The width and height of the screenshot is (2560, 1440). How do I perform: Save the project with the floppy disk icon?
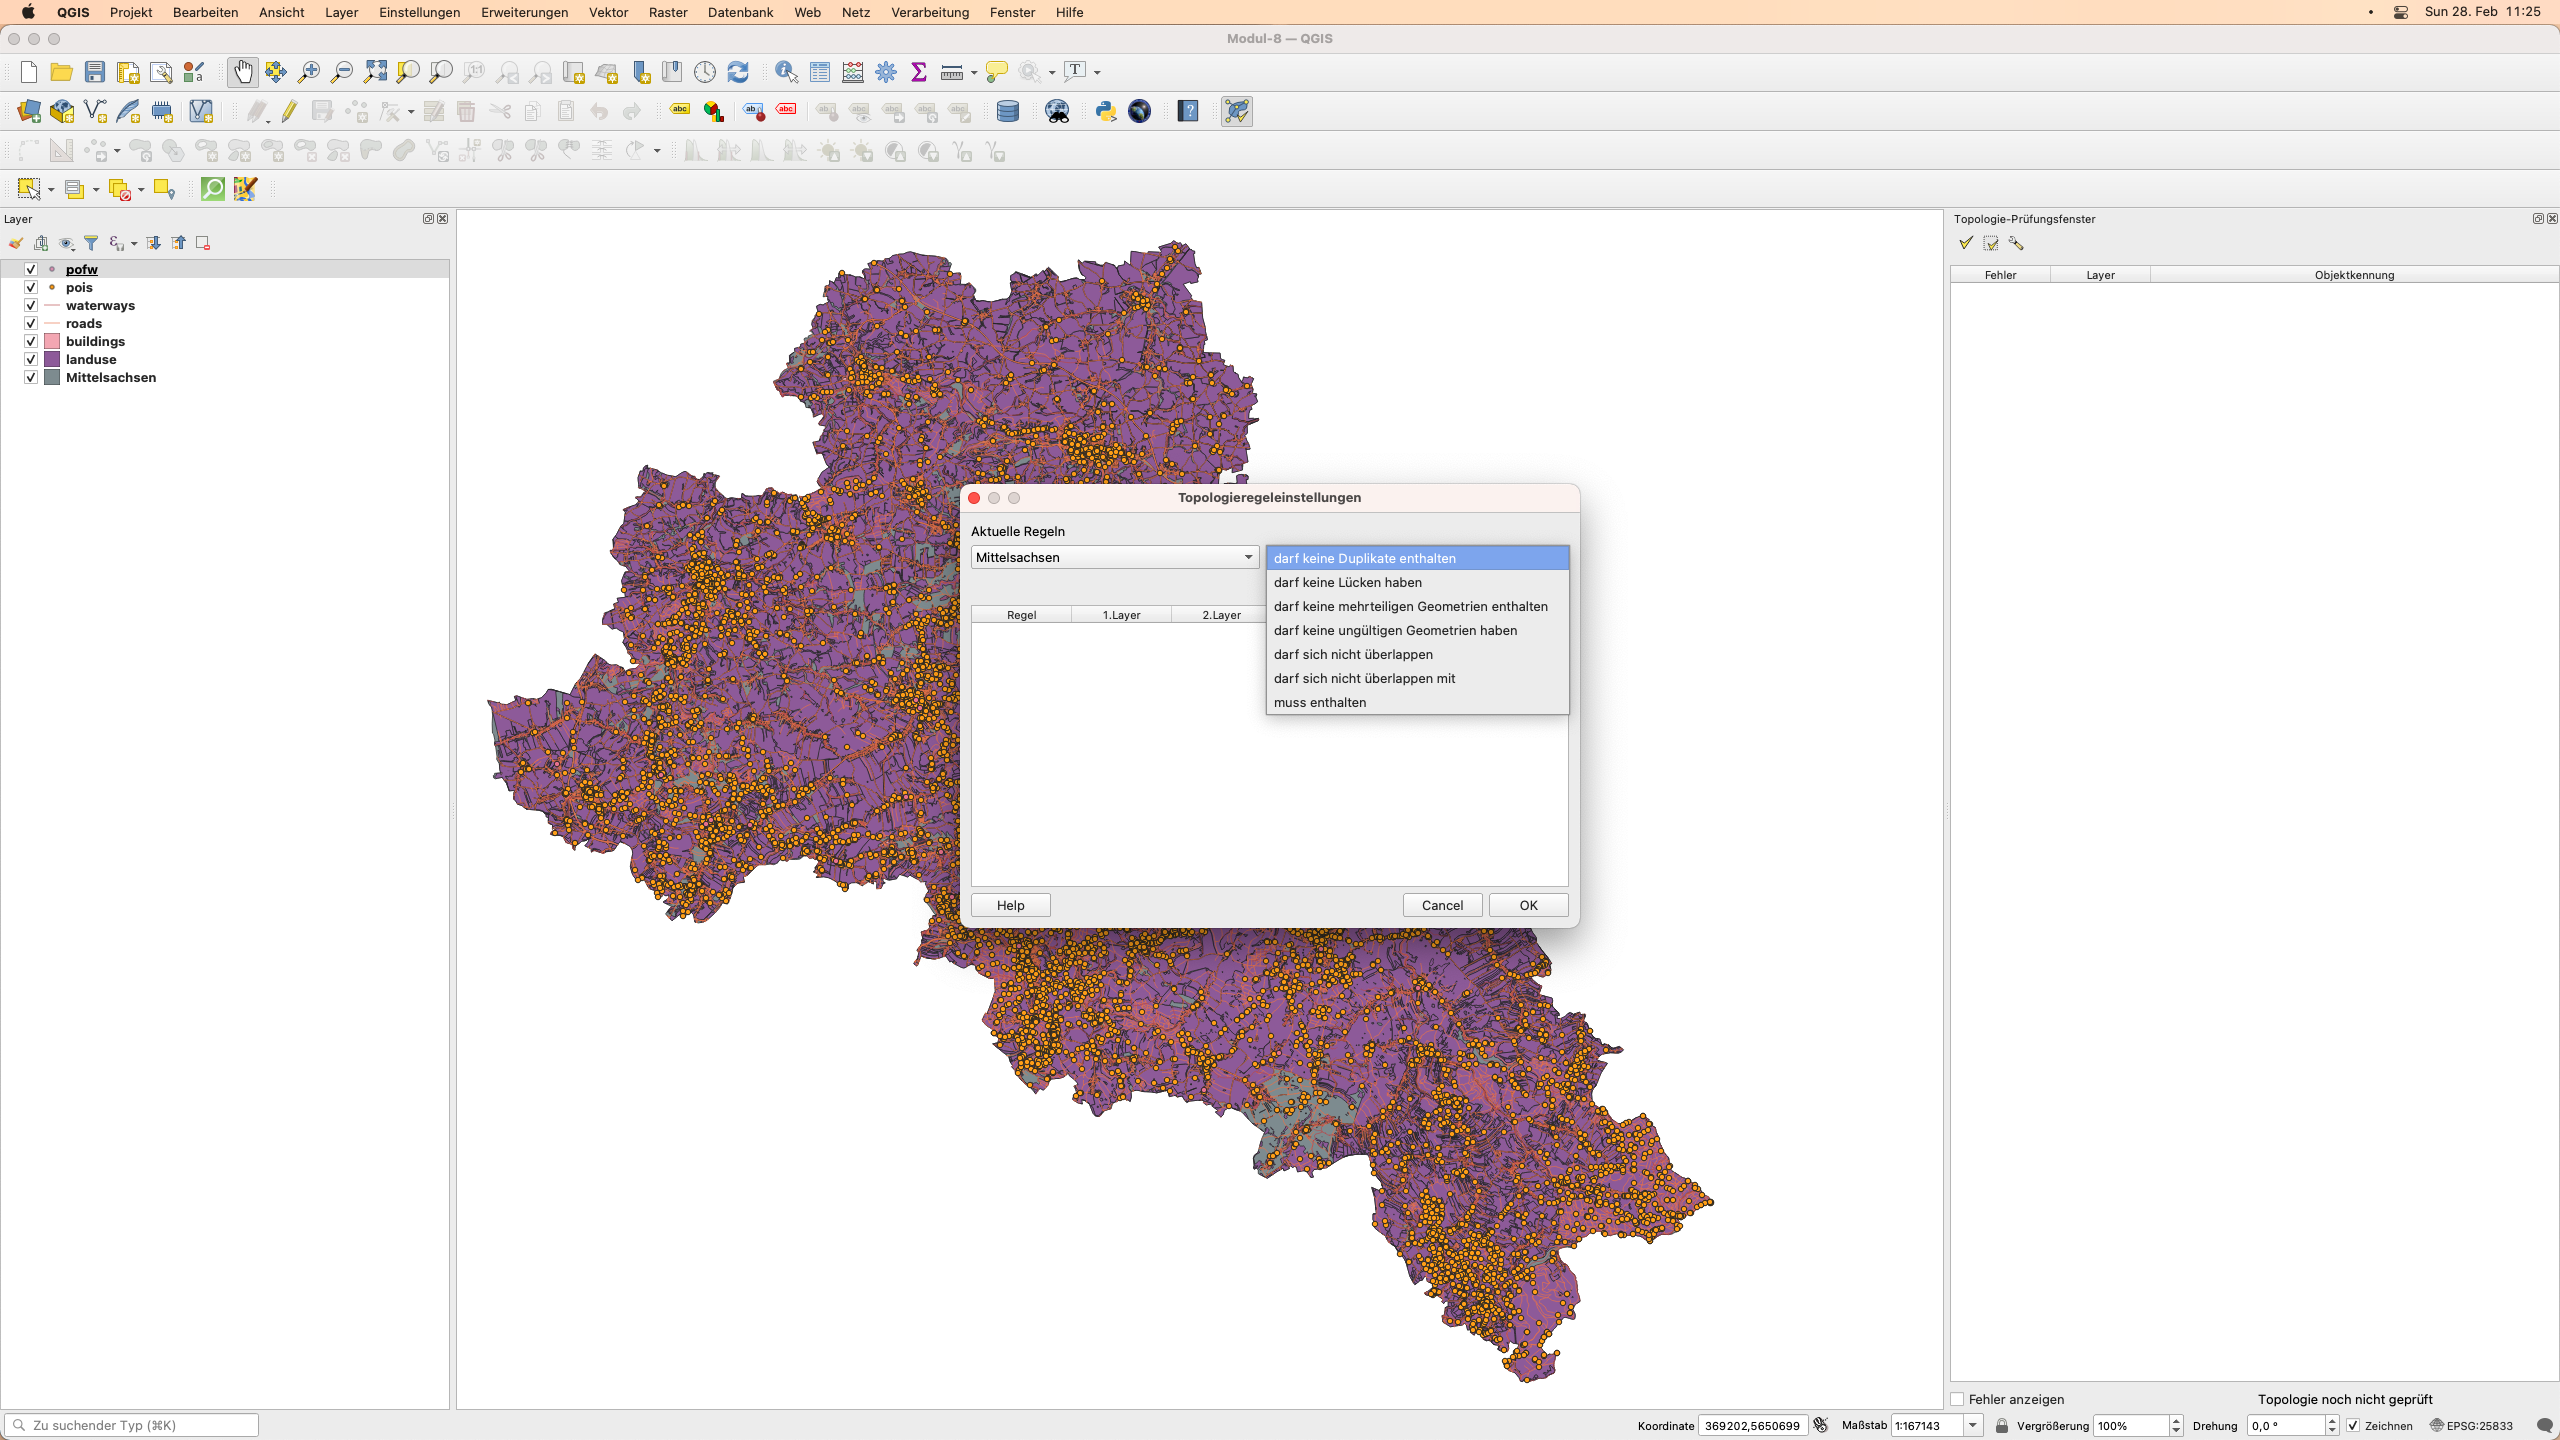click(95, 72)
